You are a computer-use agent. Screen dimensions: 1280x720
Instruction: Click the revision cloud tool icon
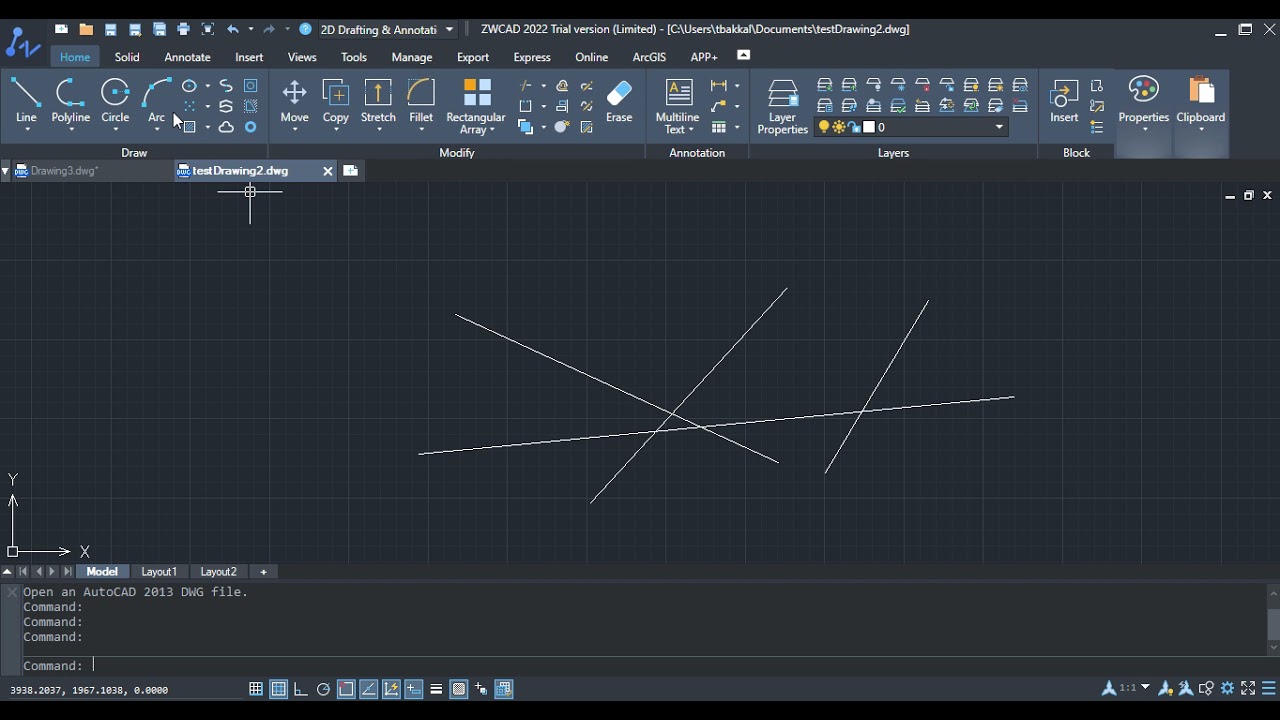[226, 127]
